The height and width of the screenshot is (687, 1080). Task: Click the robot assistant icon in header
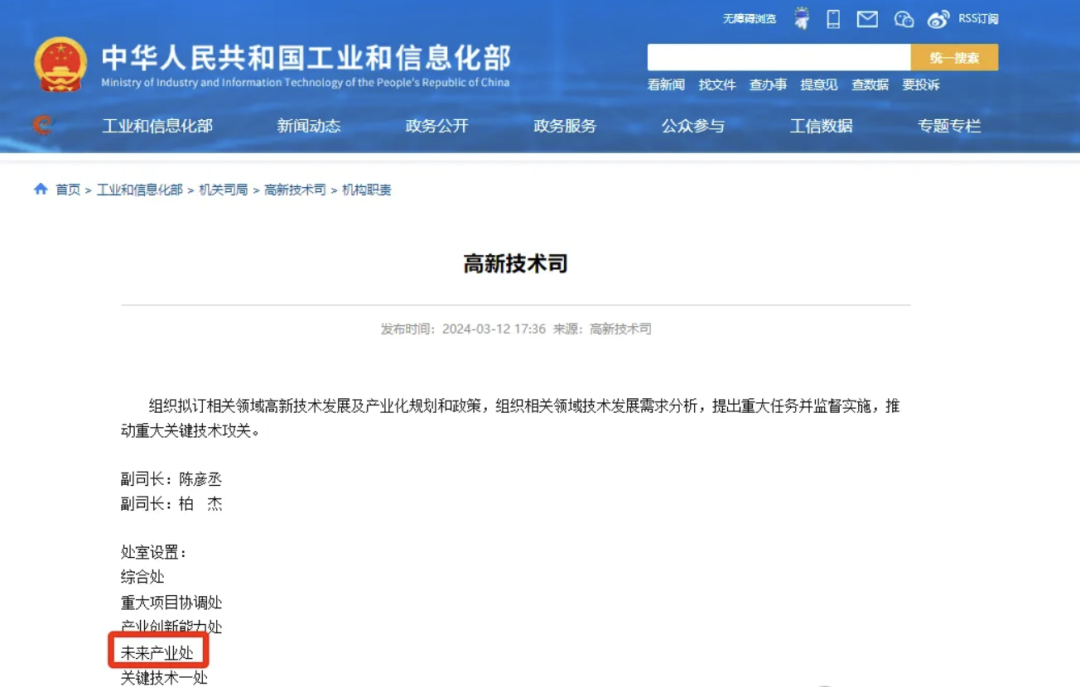click(802, 18)
